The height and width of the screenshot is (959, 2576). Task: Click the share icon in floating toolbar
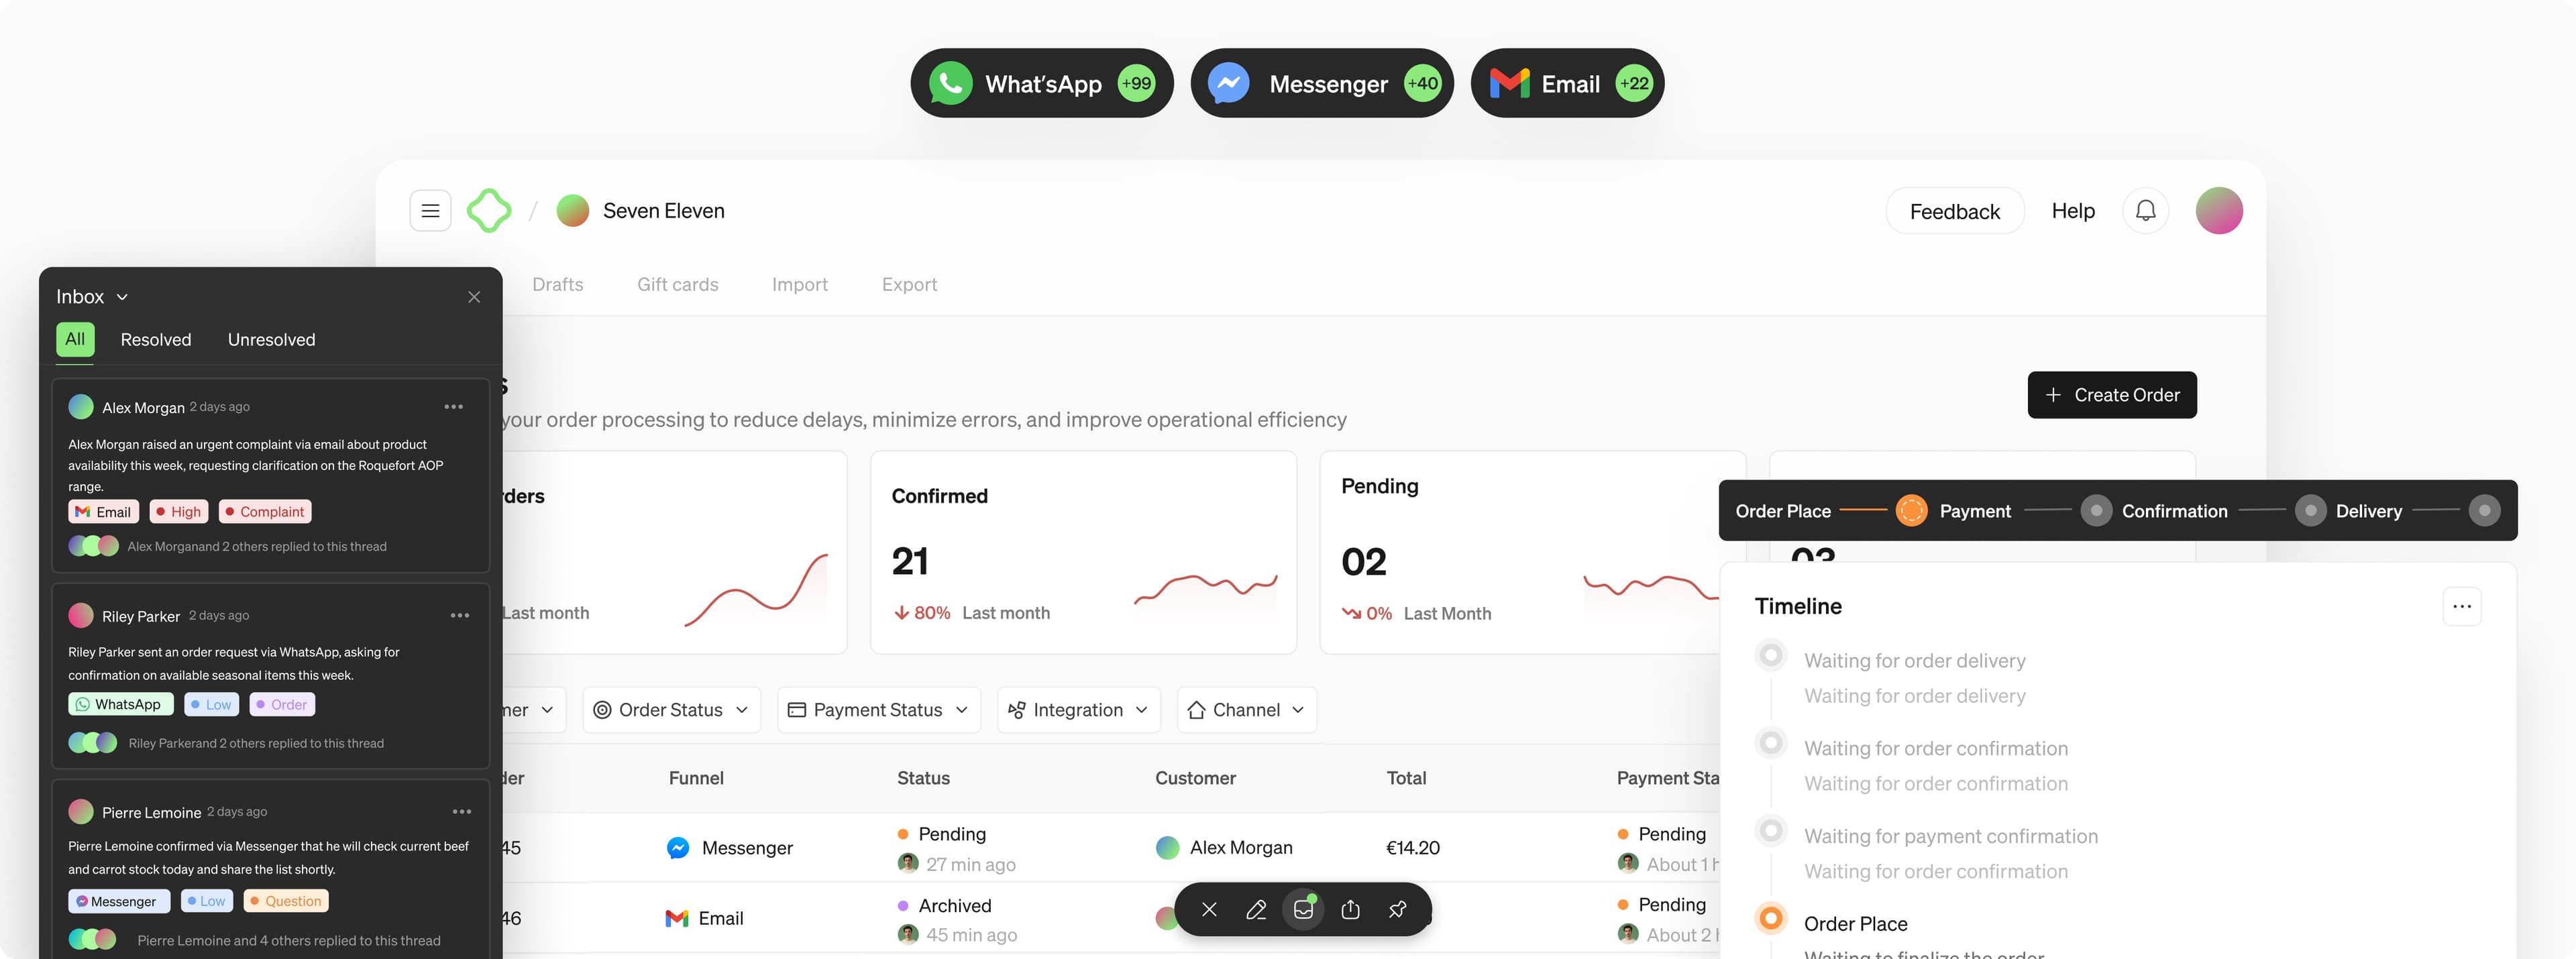[1350, 909]
